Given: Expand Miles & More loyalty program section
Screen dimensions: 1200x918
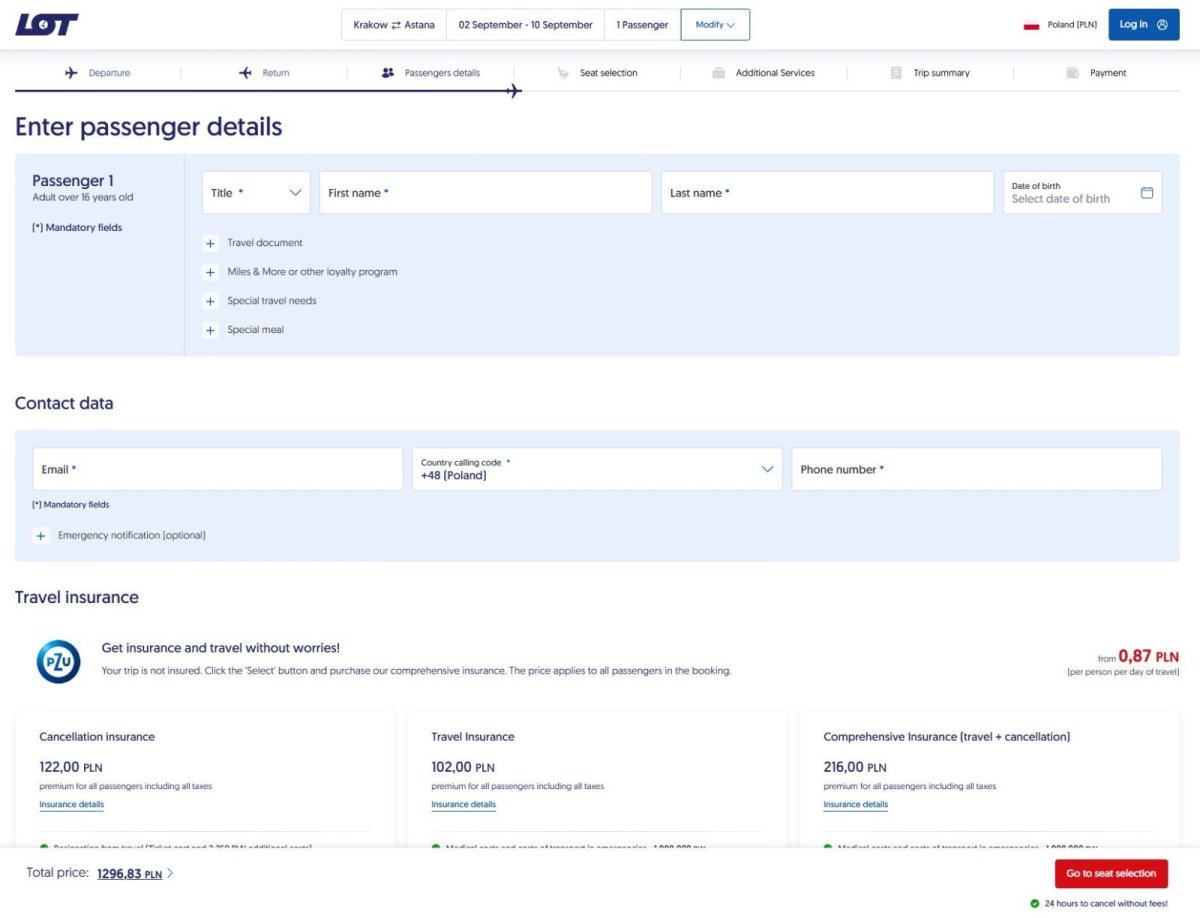Looking at the screenshot, I should [x=210, y=272].
